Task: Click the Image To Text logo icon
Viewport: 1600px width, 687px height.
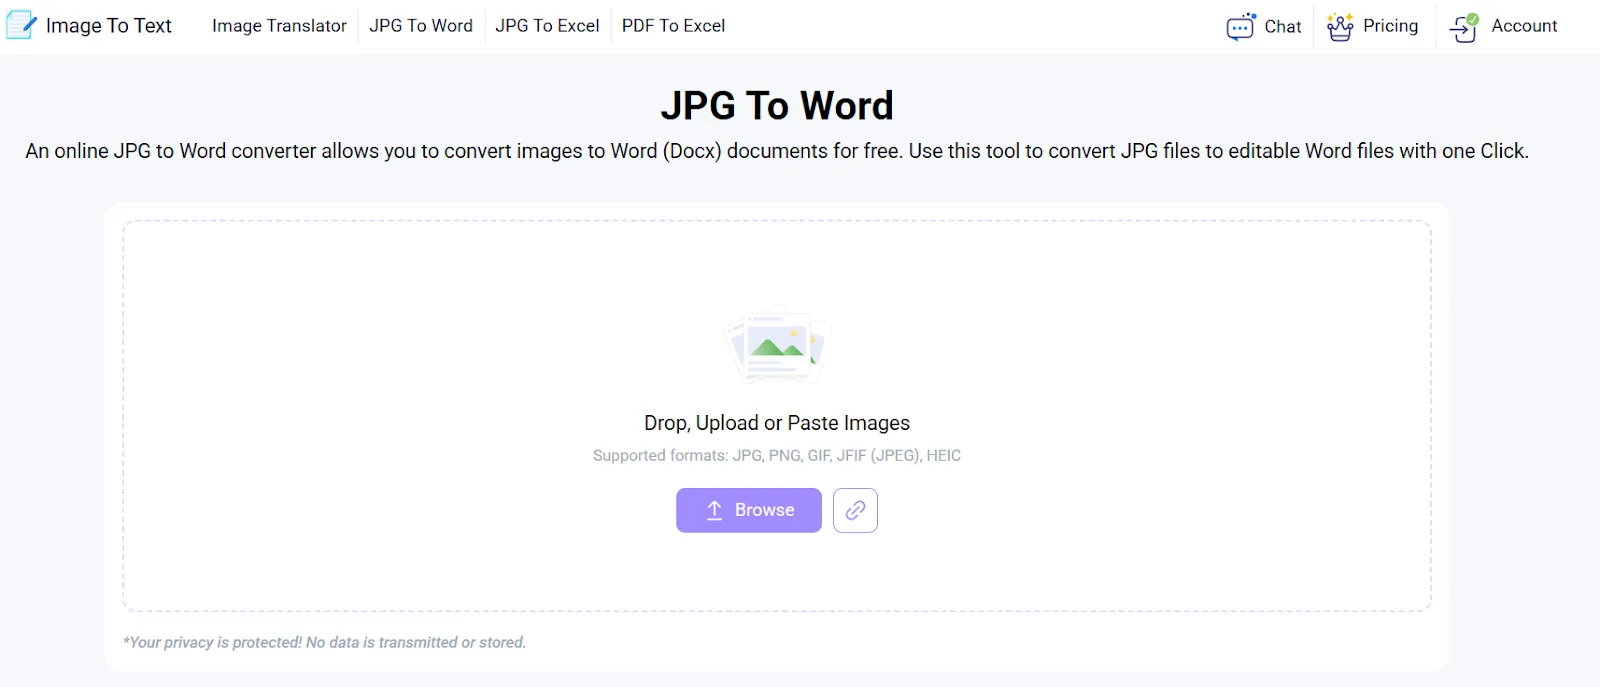Action: (21, 25)
